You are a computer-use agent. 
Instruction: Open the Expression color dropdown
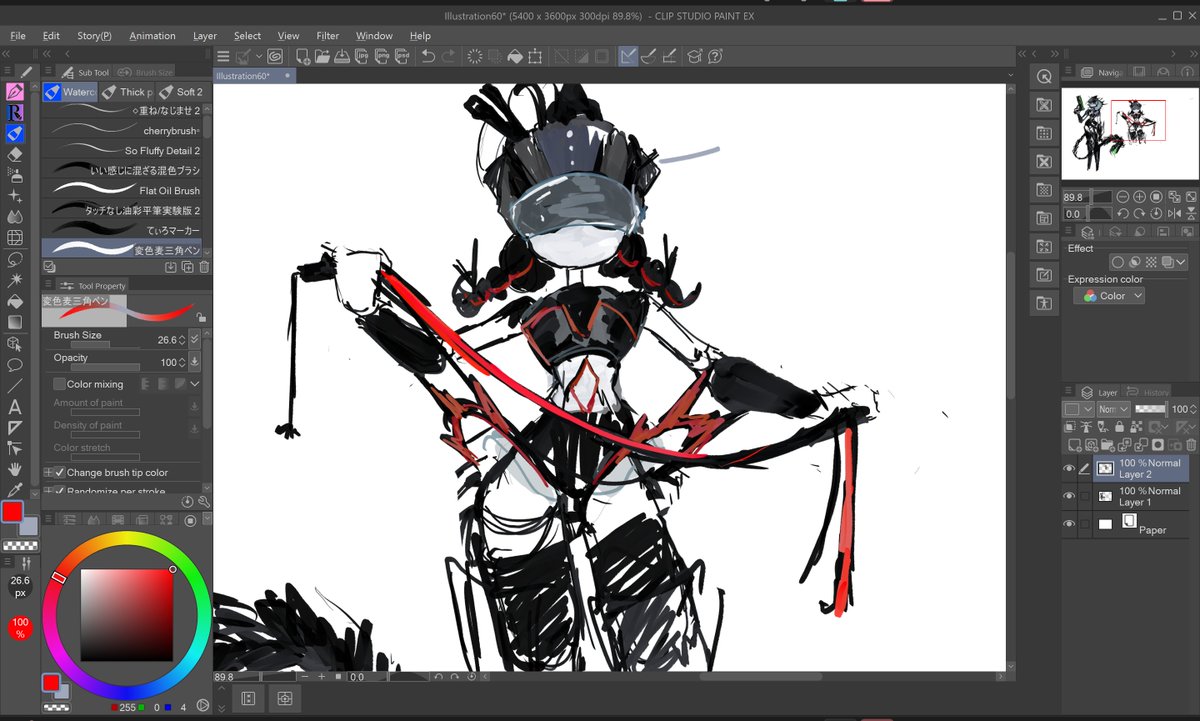[1109, 296]
